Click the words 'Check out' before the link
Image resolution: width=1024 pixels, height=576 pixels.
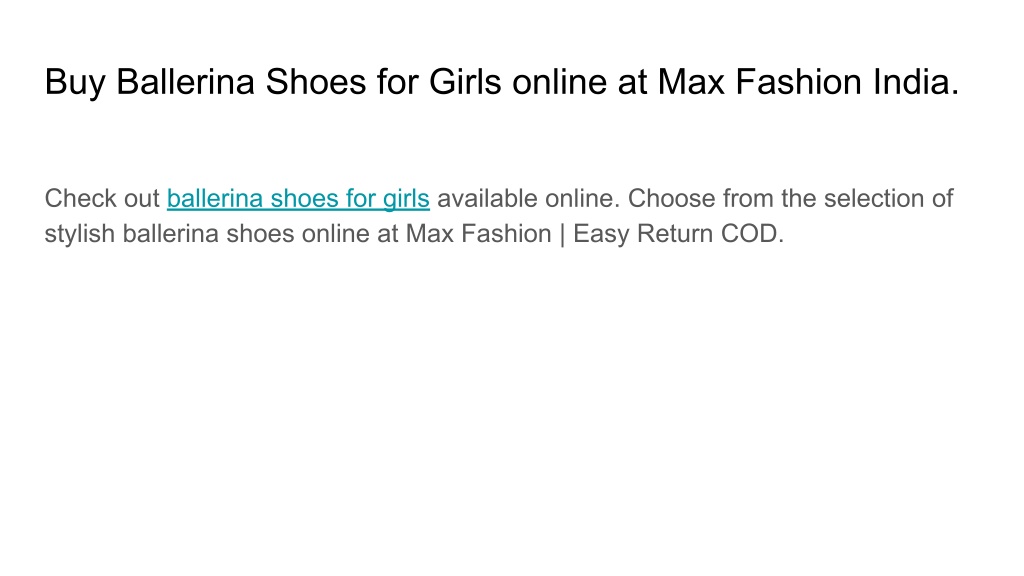102,199
